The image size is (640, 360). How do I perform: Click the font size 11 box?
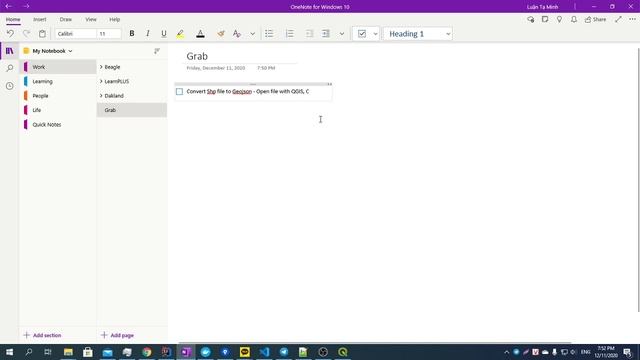(109, 33)
